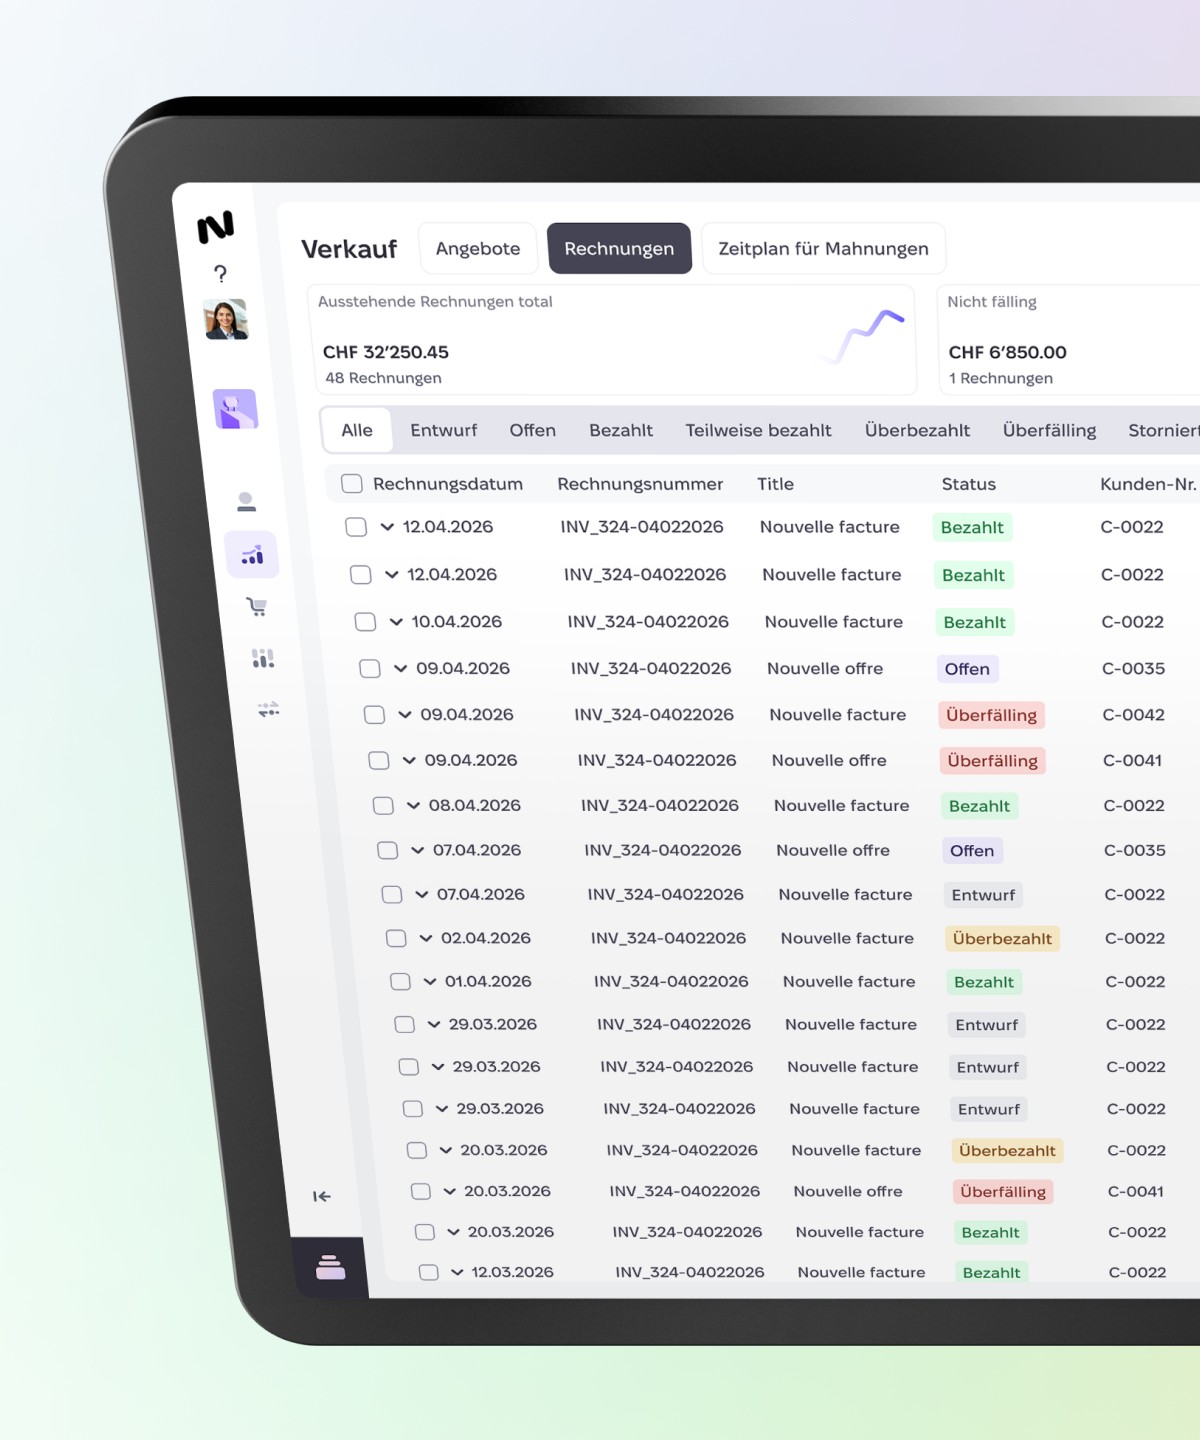This screenshot has height=1440, width=1200.
Task: Open Zeitplan für Mahnungen tab
Action: (823, 248)
